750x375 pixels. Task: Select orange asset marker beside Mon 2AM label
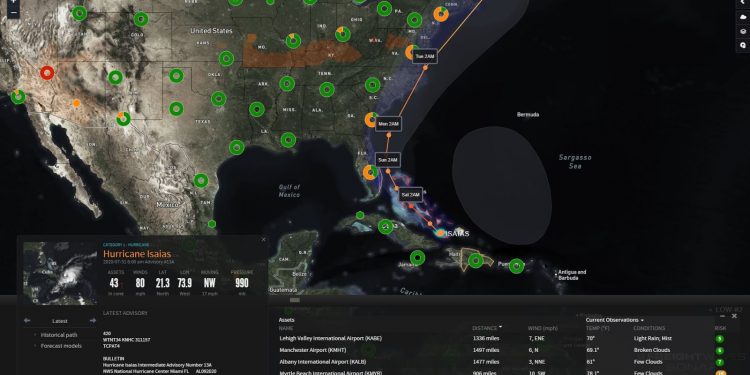[x=372, y=119]
